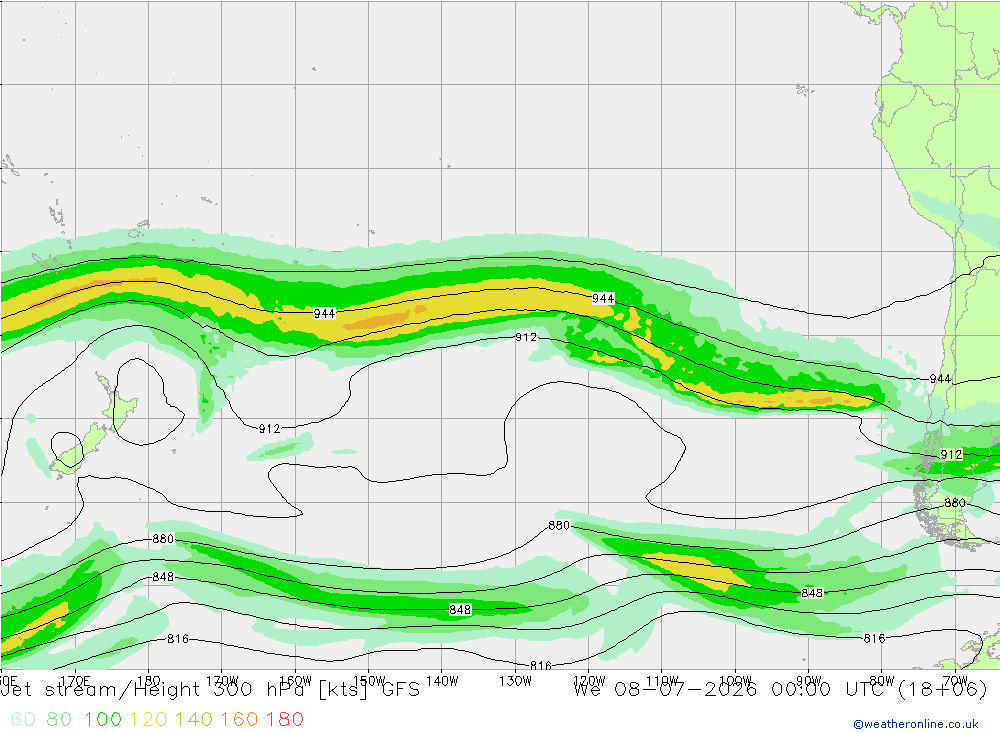
Task: Select the 160 knots legend value
Action: click(239, 719)
